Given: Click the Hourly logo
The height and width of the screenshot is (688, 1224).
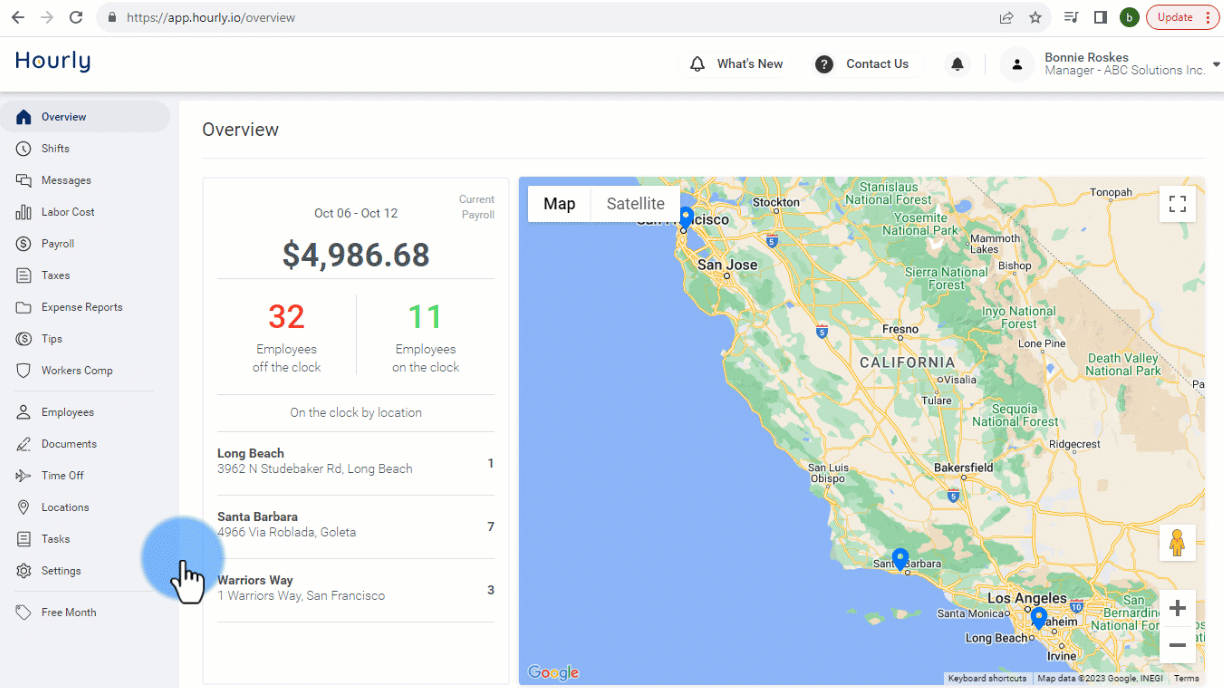Looking at the screenshot, I should [x=53, y=61].
